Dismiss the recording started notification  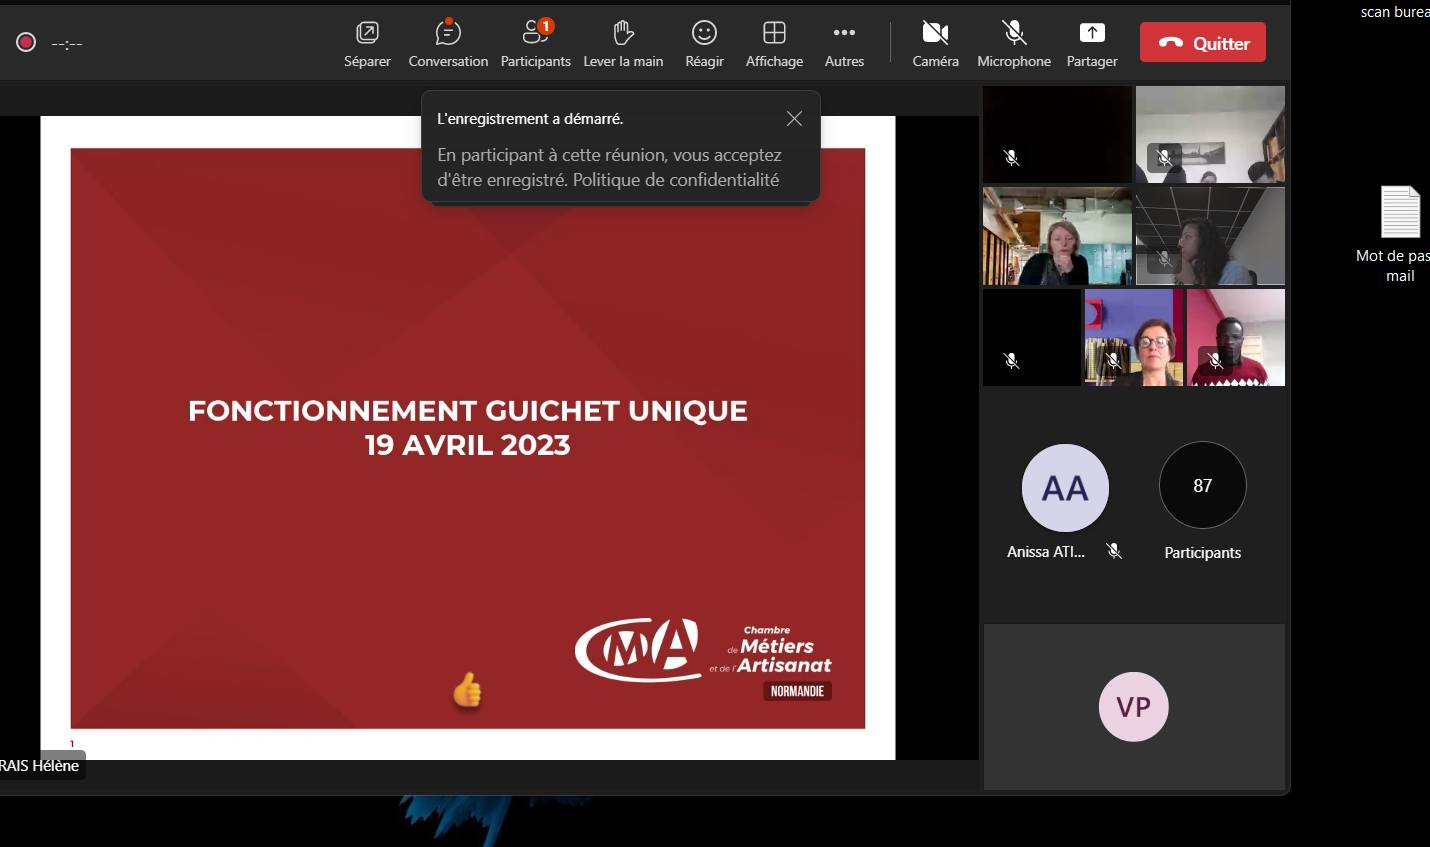794,119
